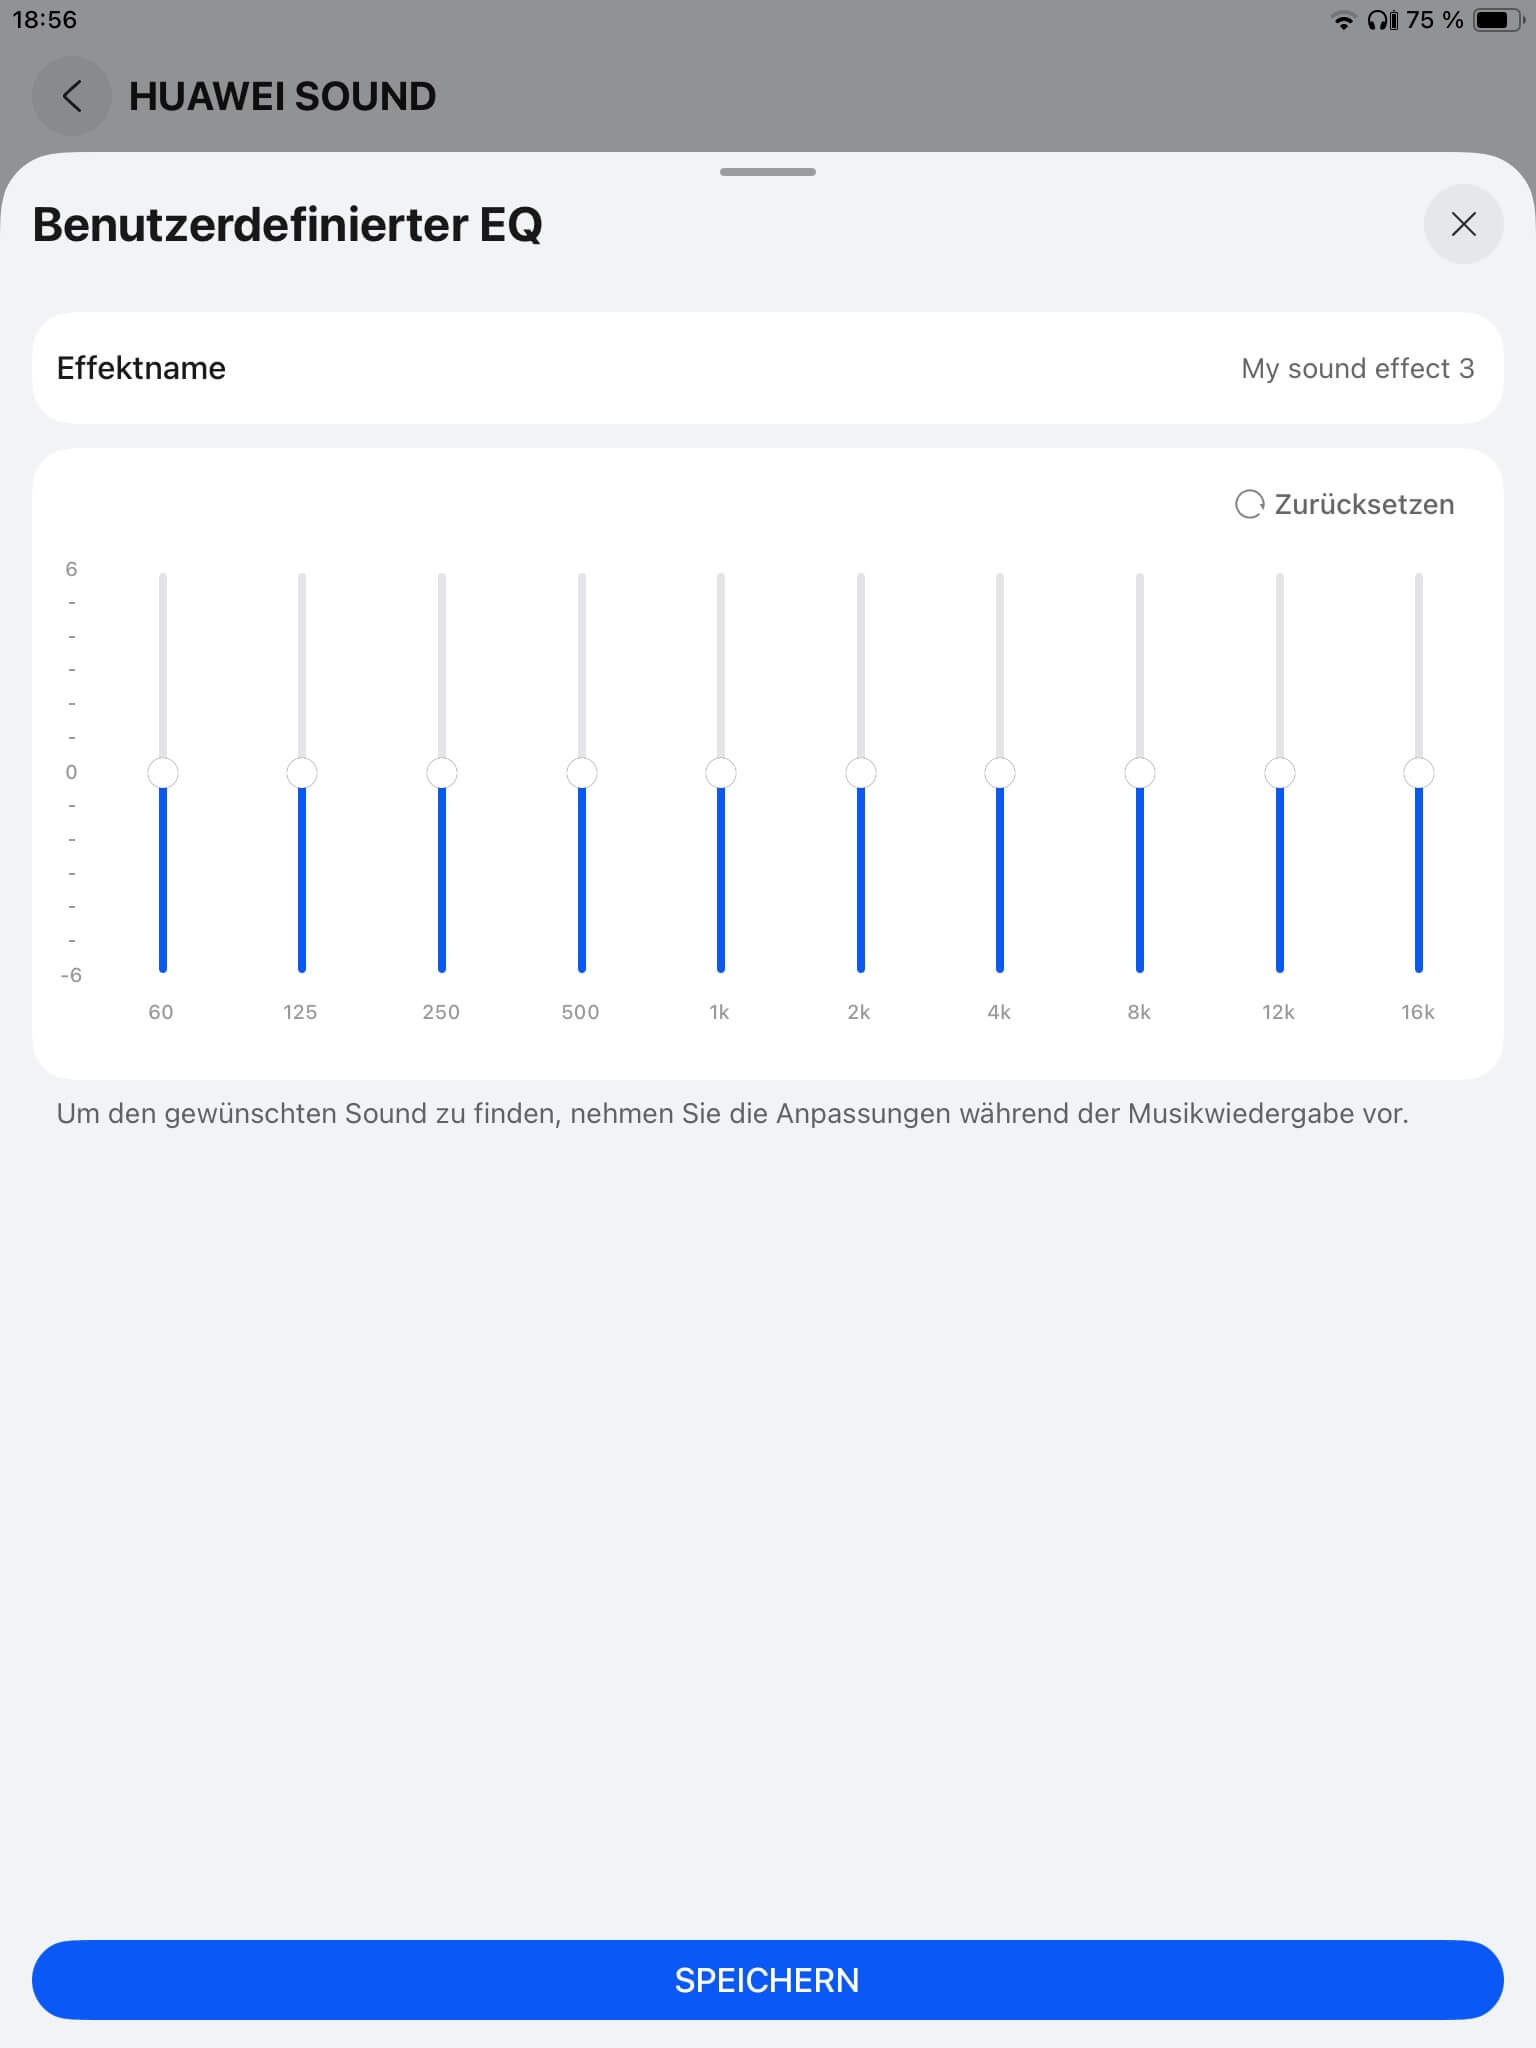Click the Zurücksetzen text link

tap(1364, 504)
